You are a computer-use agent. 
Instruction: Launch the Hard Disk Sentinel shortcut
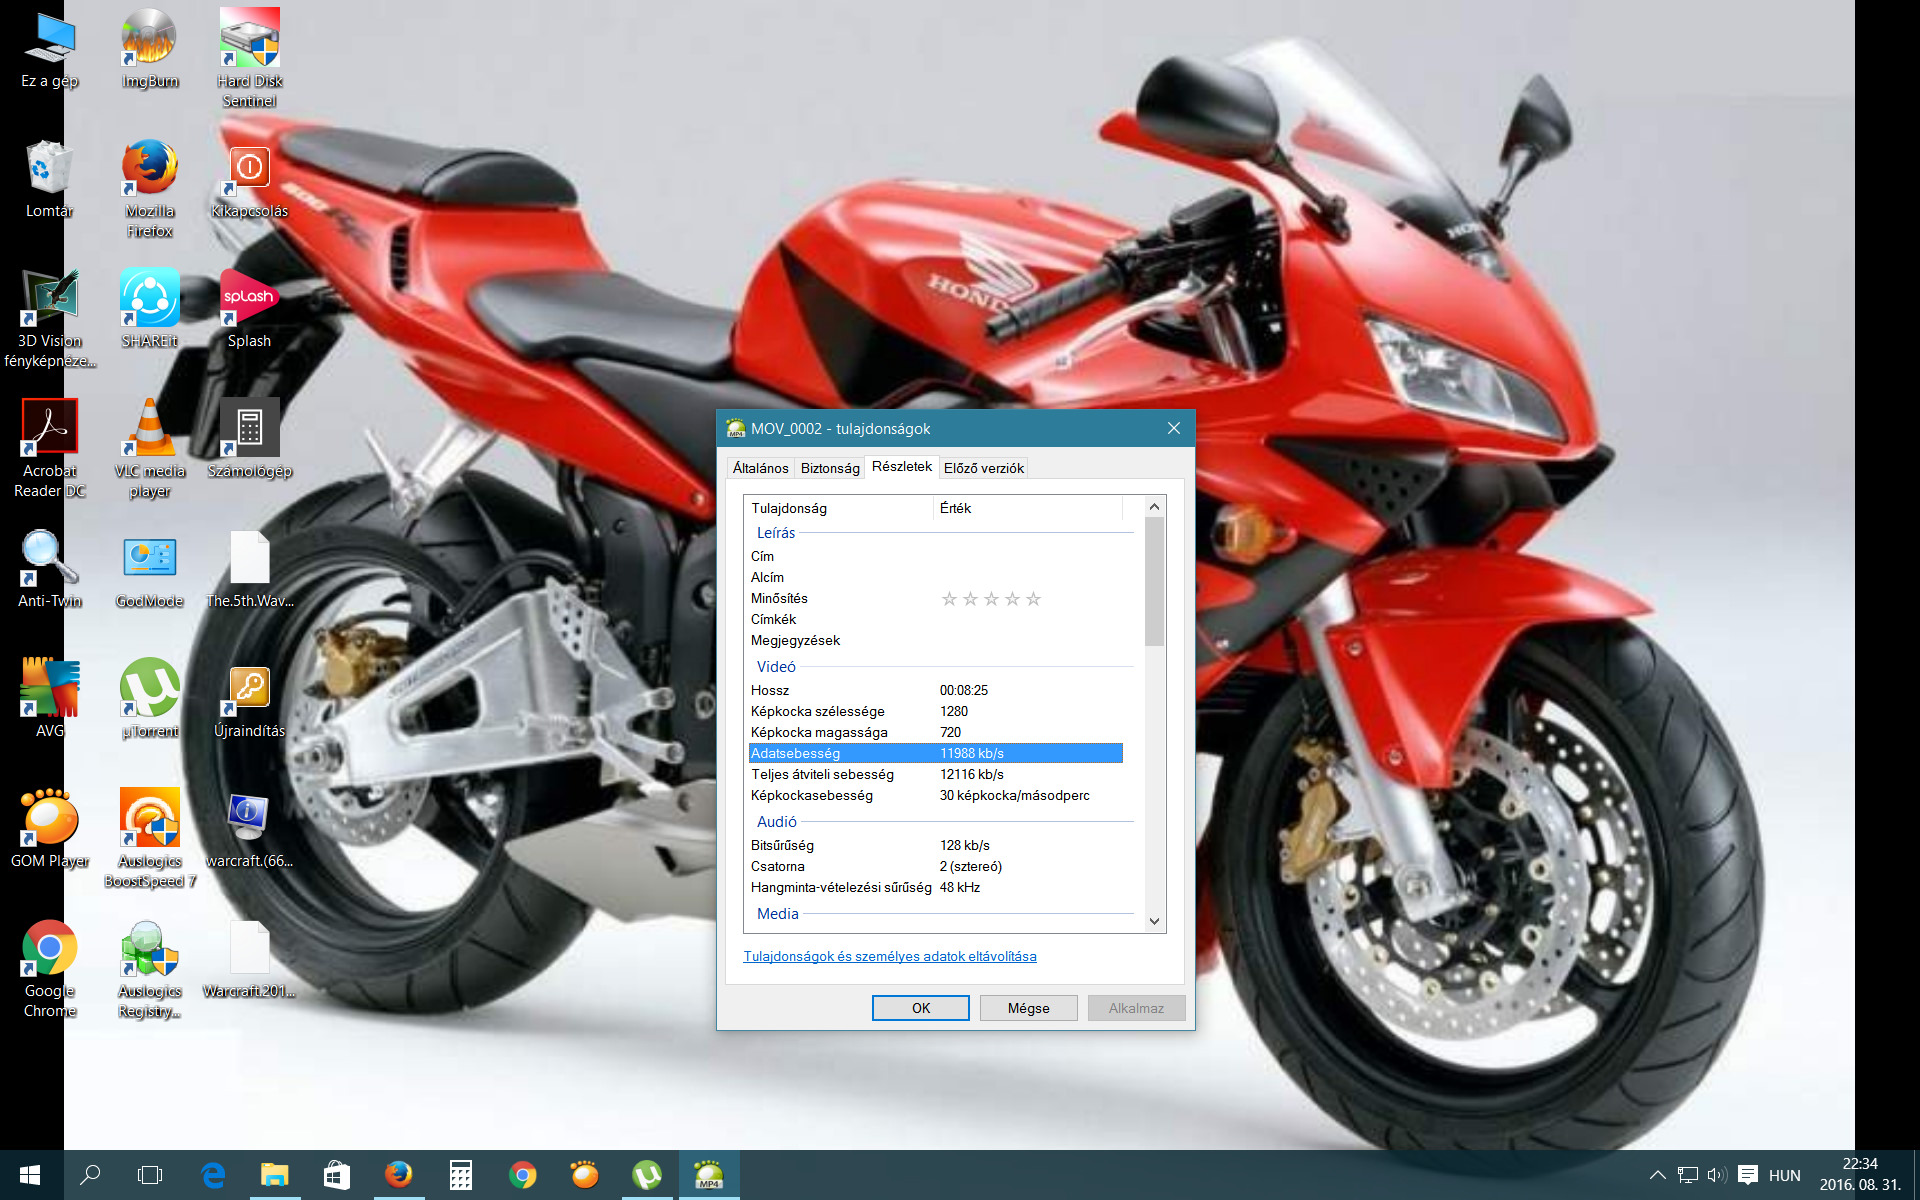[x=249, y=40]
